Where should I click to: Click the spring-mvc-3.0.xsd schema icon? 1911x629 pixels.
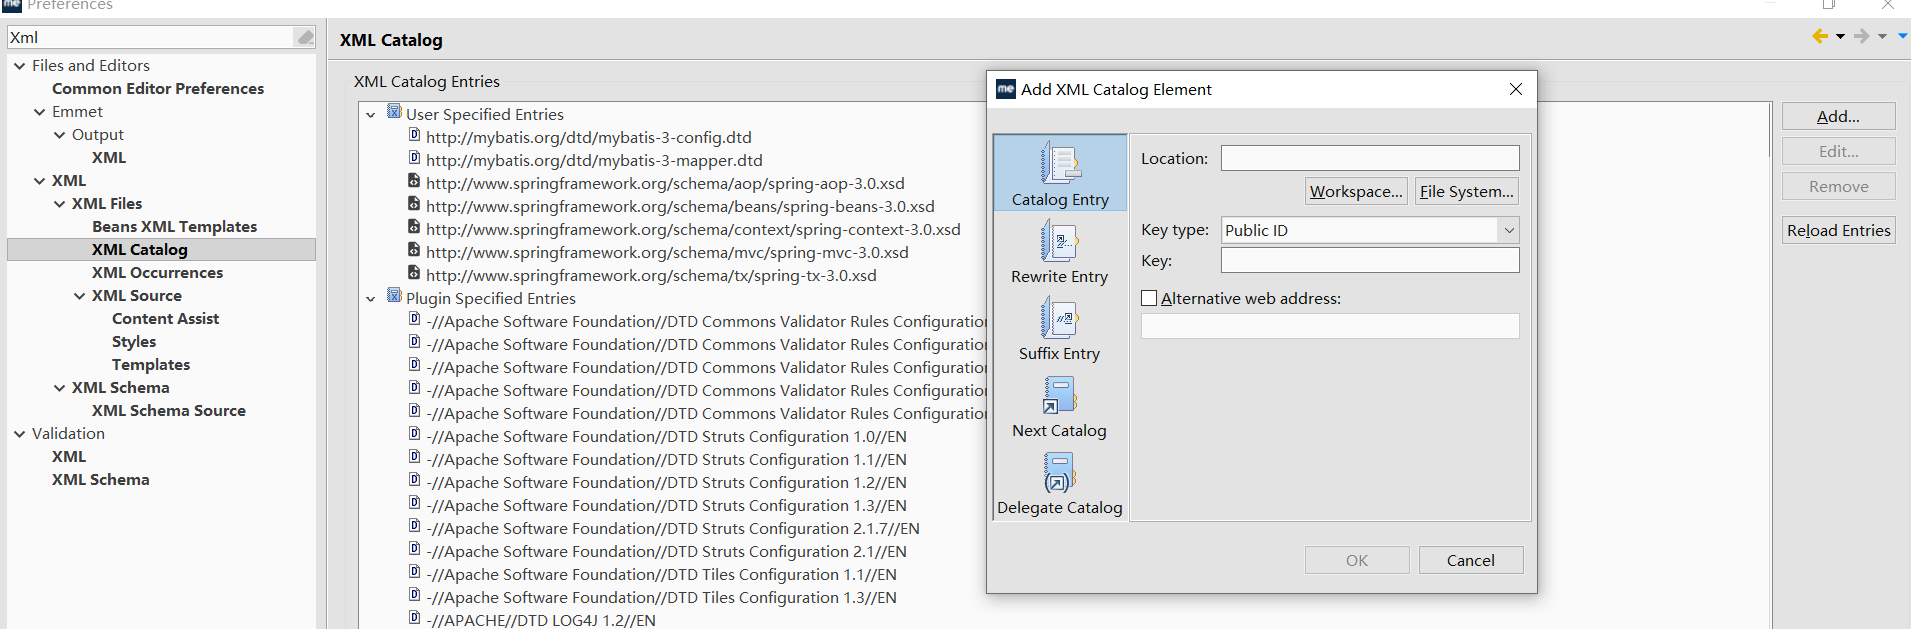[414, 250]
